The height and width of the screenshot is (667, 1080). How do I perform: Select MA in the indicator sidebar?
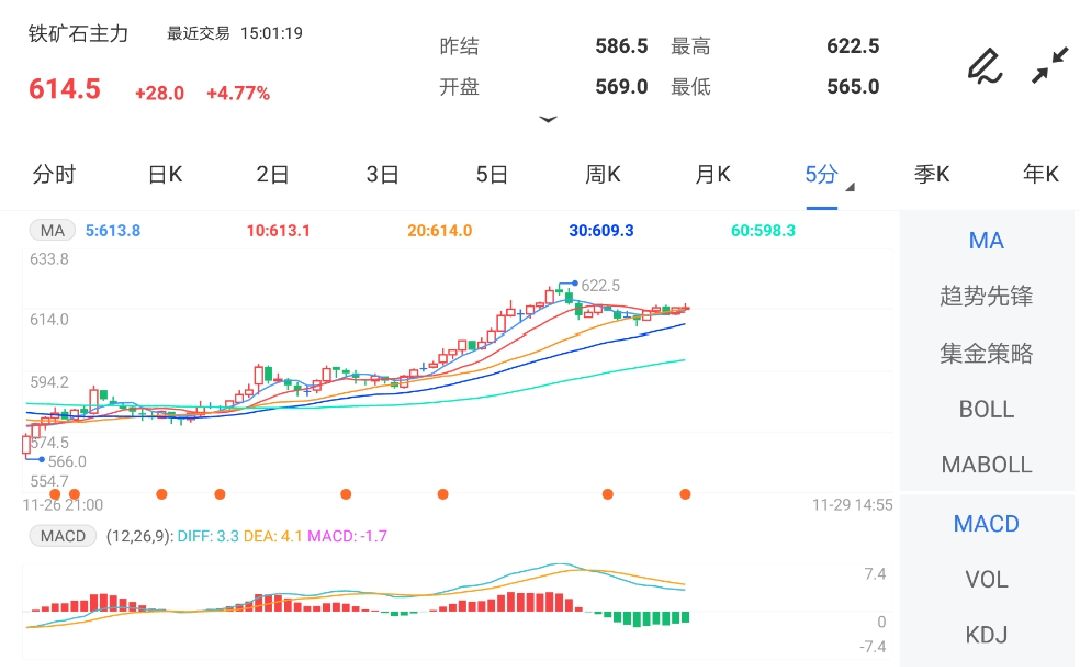coord(986,240)
